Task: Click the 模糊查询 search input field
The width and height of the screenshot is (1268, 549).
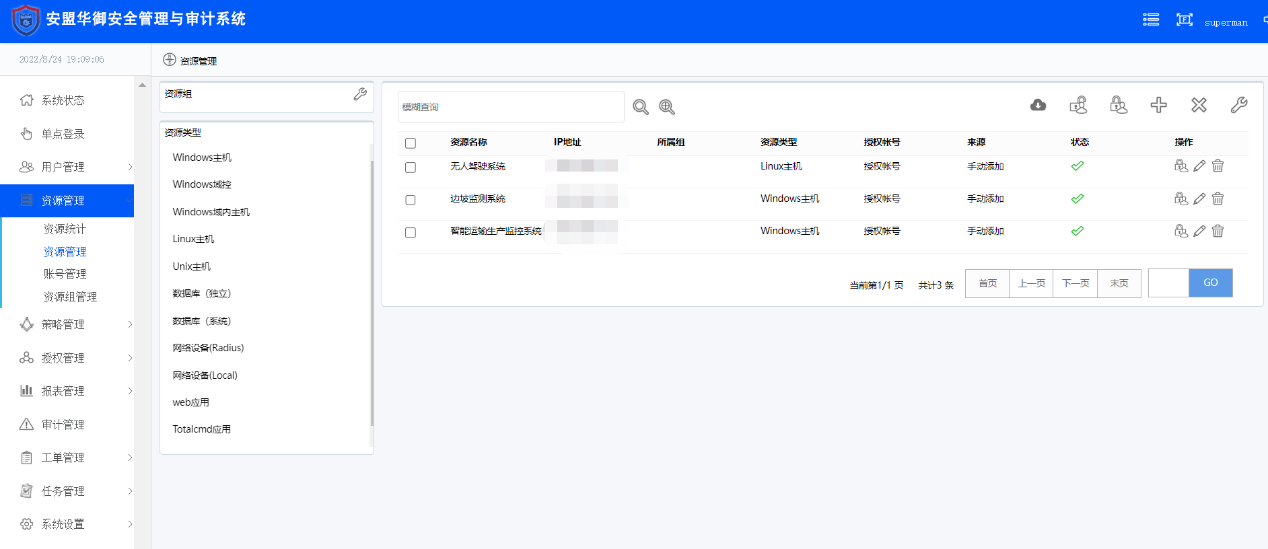Action: pos(510,107)
